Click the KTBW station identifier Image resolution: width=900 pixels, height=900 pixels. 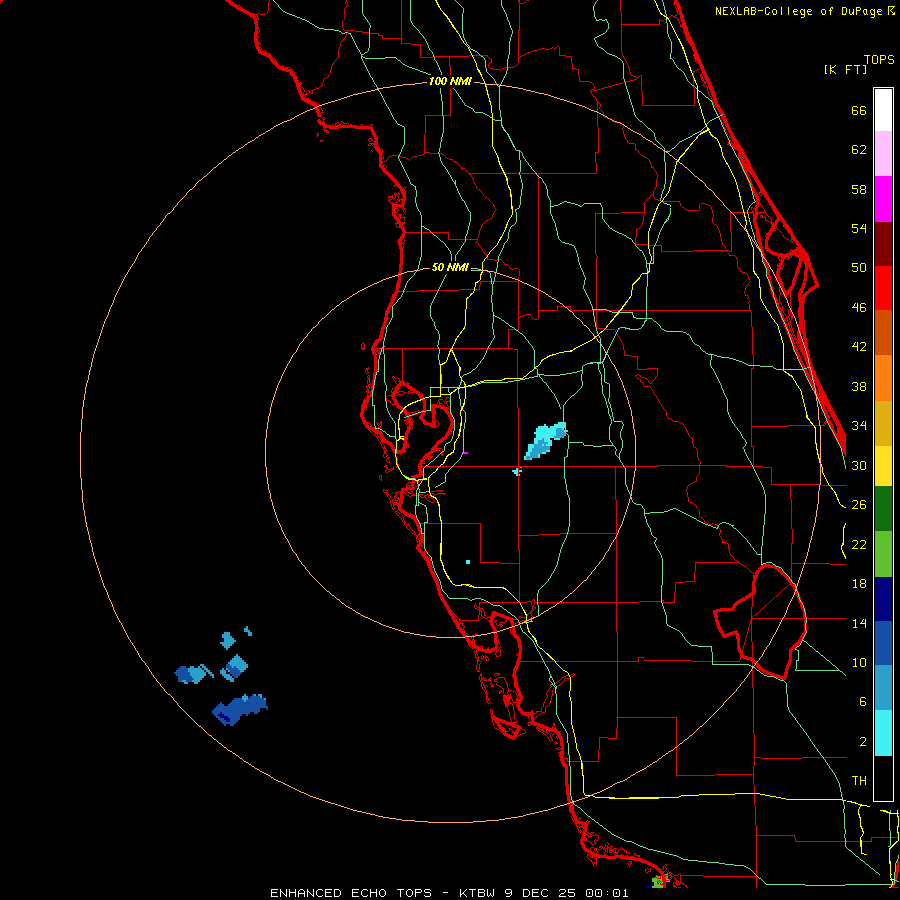coord(479,893)
